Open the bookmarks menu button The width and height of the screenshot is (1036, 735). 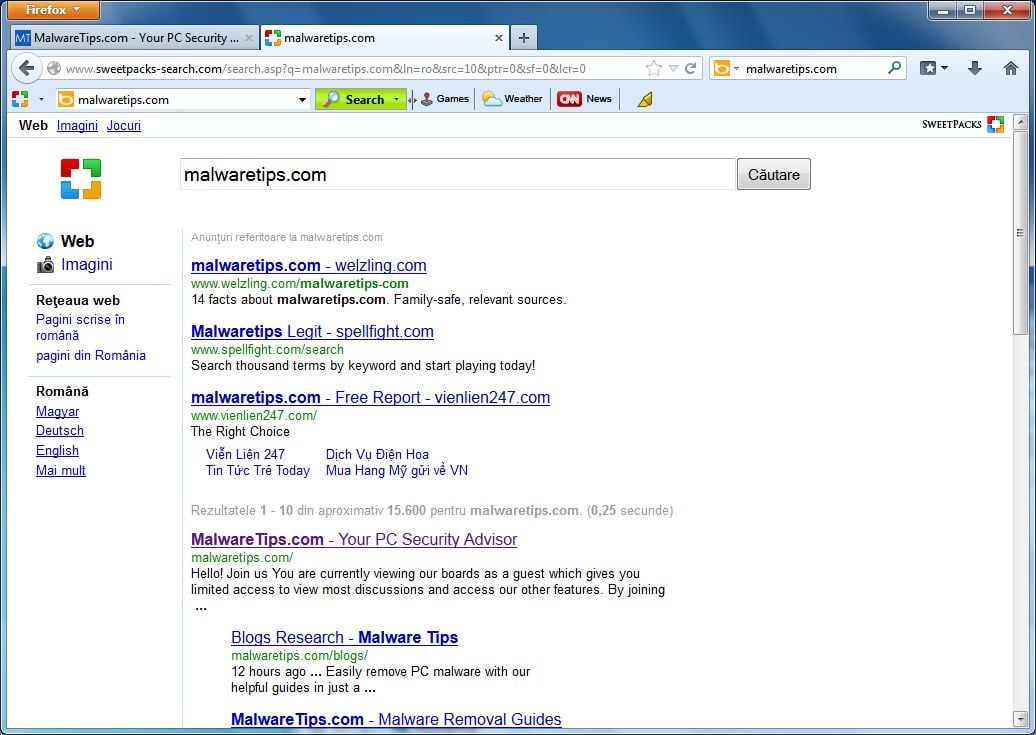tap(934, 68)
